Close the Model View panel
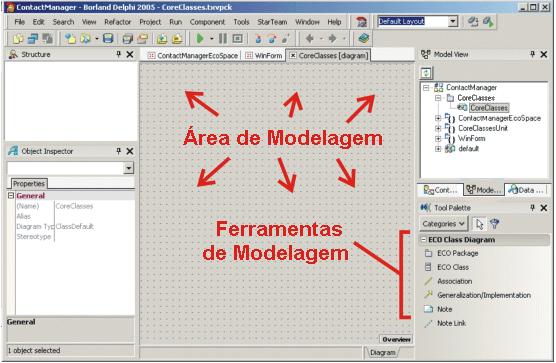This screenshot has height=363, width=556. tap(544, 55)
